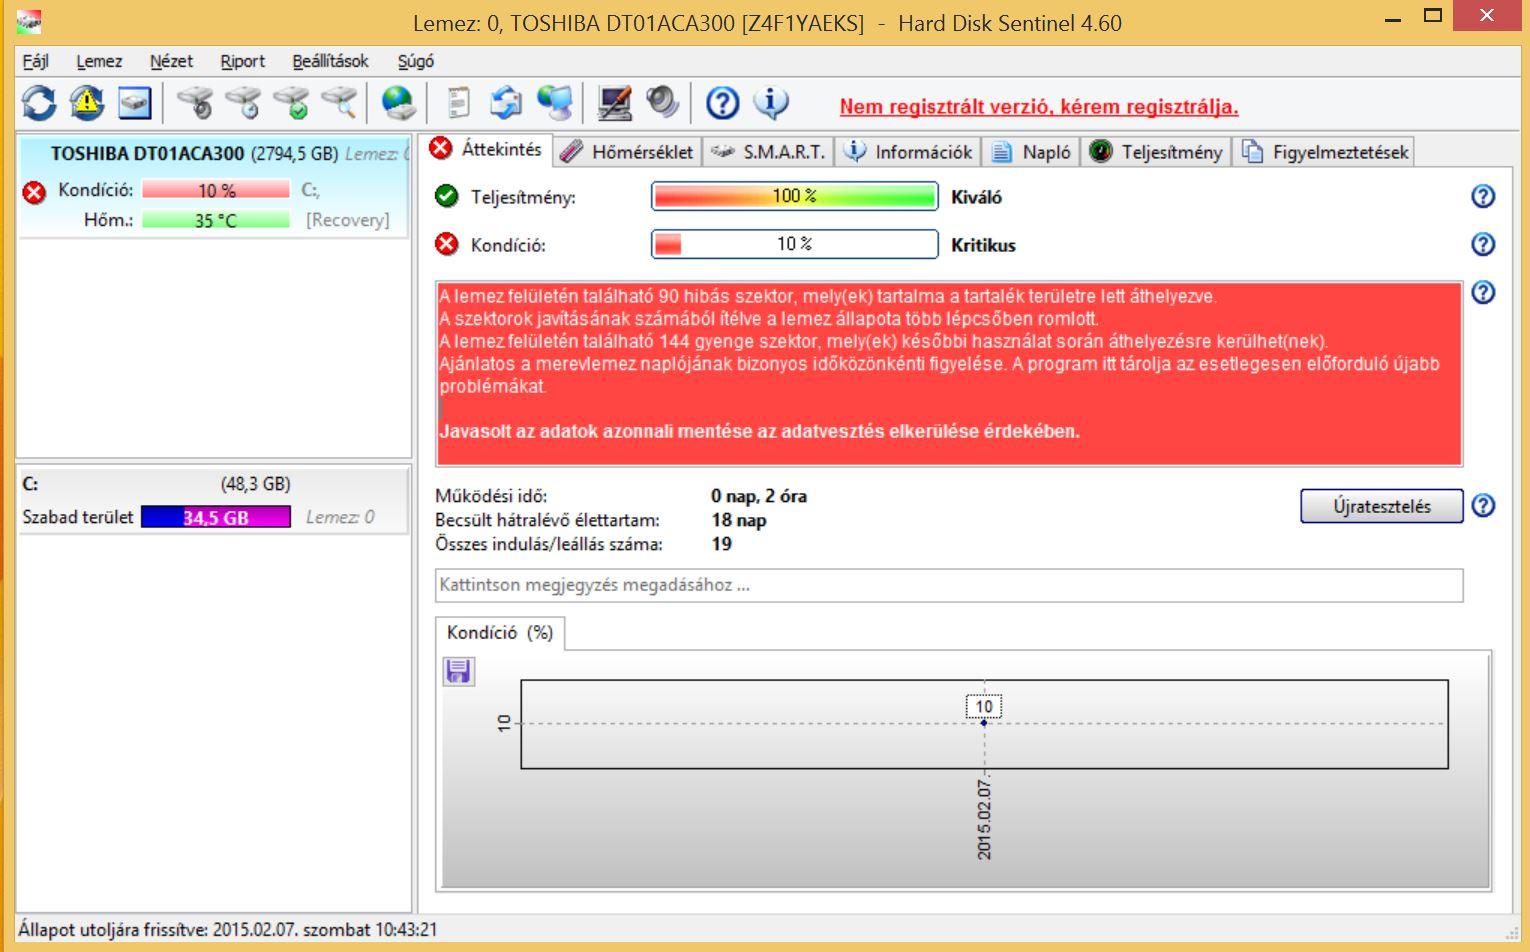Click the Teljesítmény 100 % progress bar
1530x952 pixels.
(795, 196)
